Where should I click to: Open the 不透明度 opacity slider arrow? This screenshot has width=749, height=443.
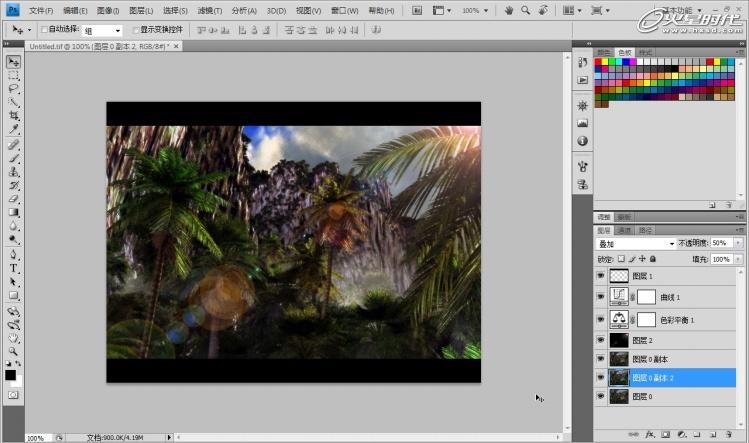coord(738,243)
